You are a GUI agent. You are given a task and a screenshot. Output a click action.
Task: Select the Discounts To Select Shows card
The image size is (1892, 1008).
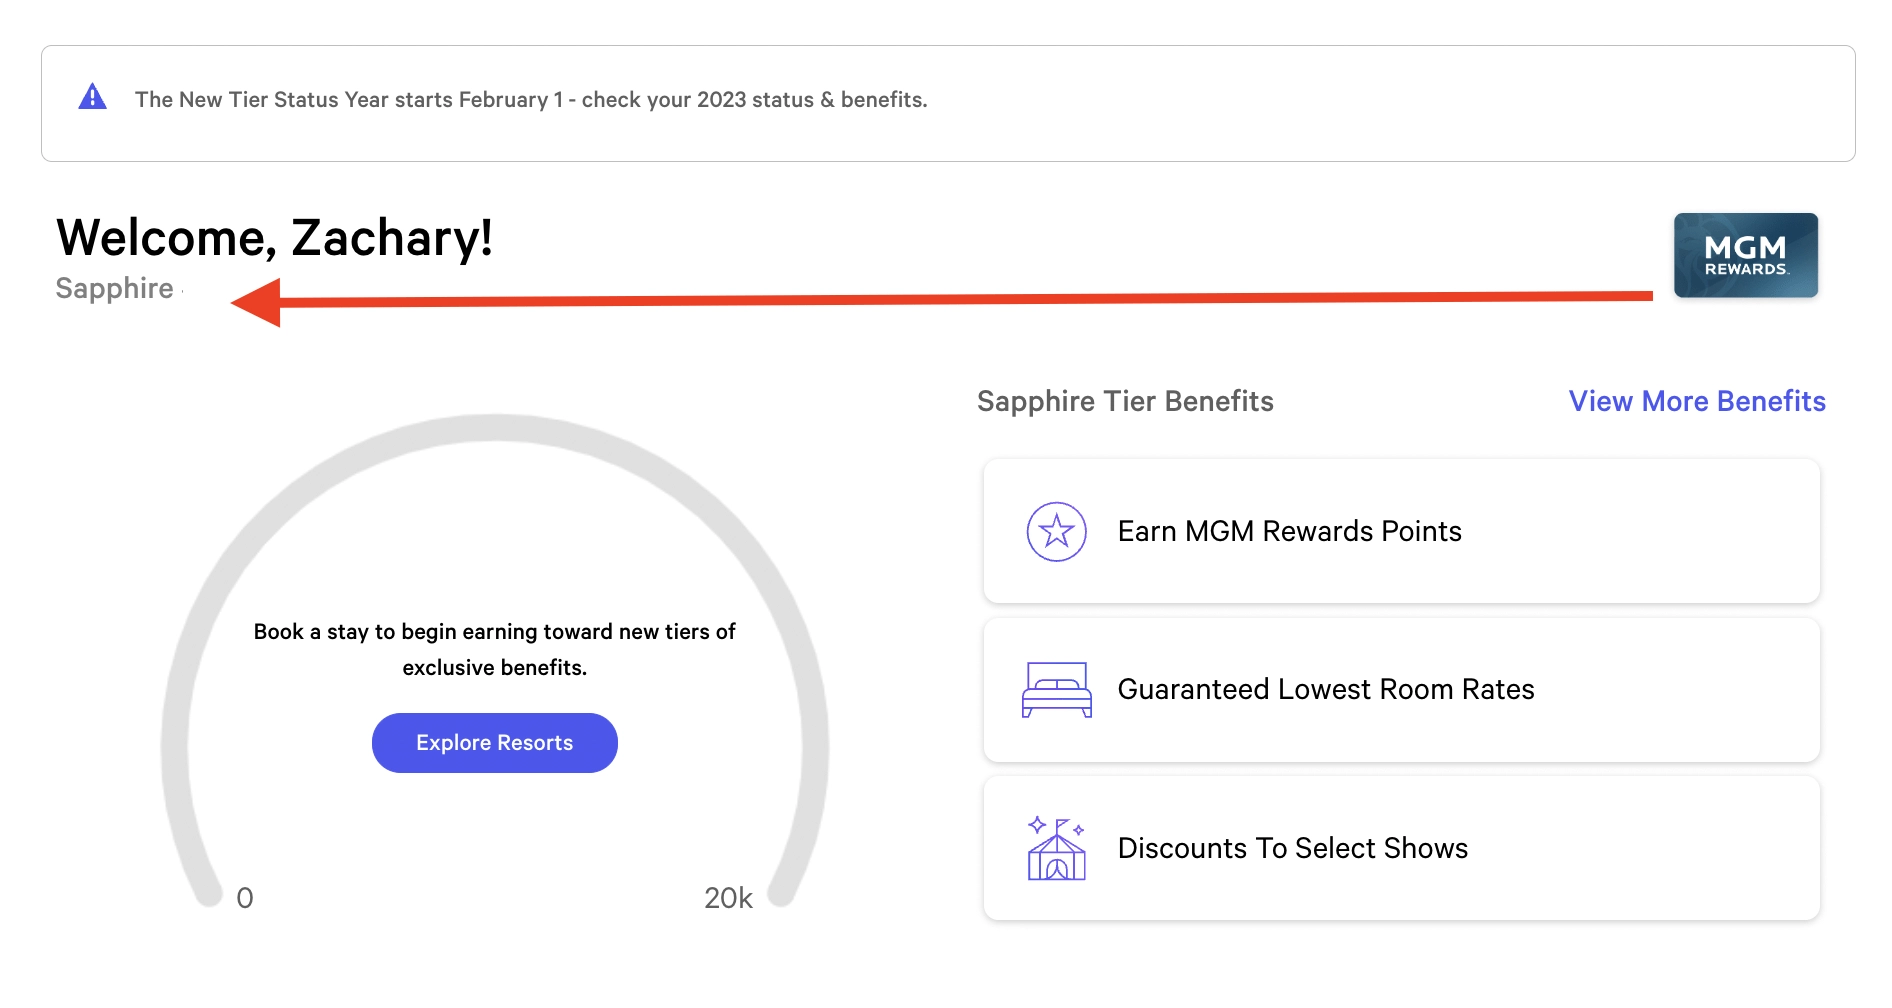tap(1402, 848)
